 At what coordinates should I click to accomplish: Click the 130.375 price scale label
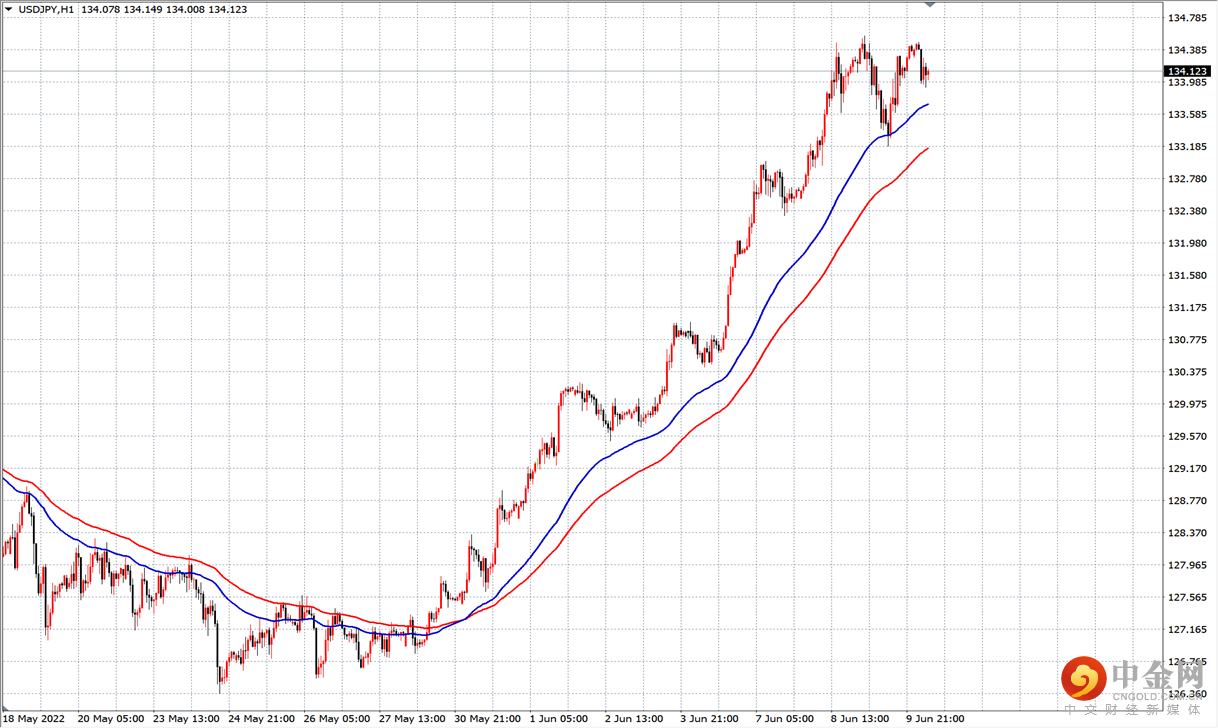pos(1185,372)
